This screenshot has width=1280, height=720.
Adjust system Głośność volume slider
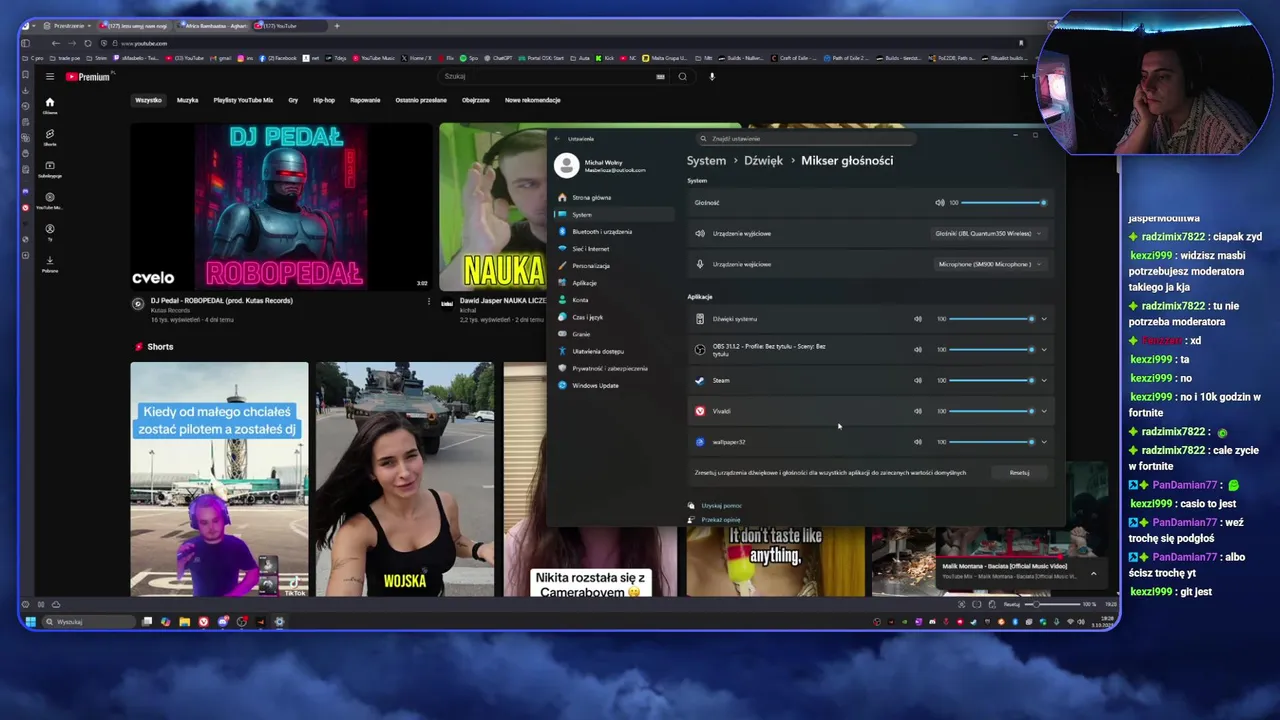[1003, 203]
